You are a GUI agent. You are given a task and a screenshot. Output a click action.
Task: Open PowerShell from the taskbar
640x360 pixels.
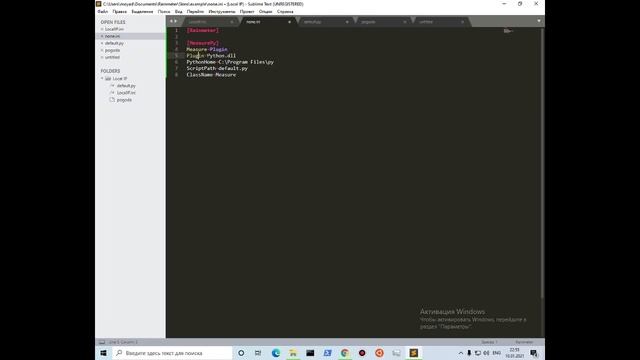tap(327, 353)
